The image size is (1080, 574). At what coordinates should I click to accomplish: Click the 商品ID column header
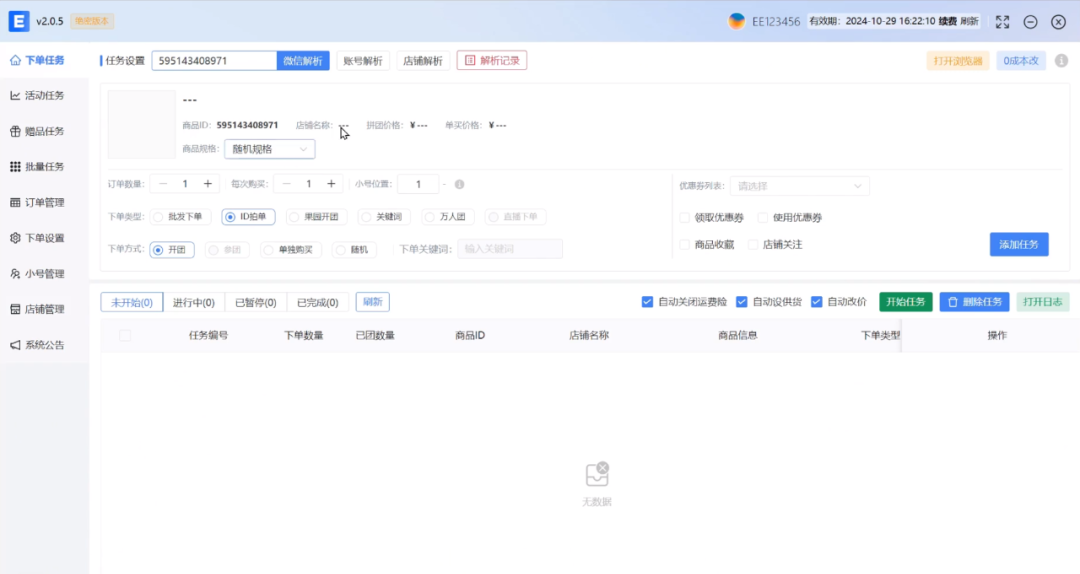pos(470,336)
